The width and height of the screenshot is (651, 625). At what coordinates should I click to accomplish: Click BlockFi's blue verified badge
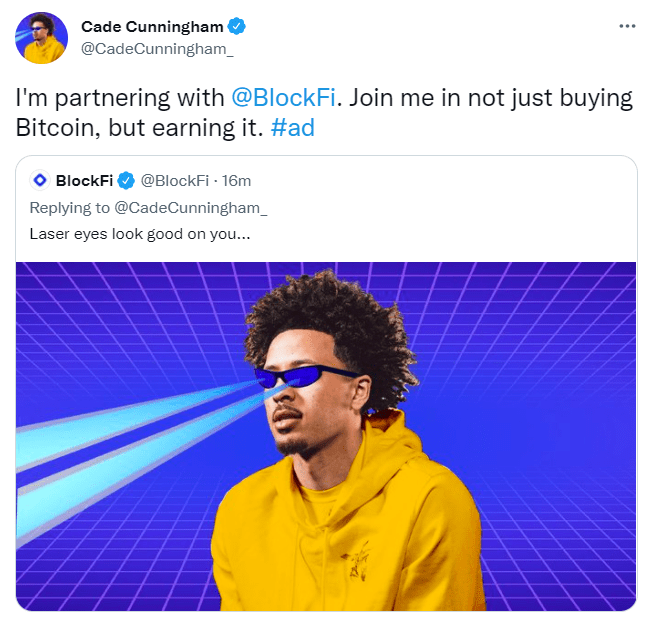click(x=126, y=181)
